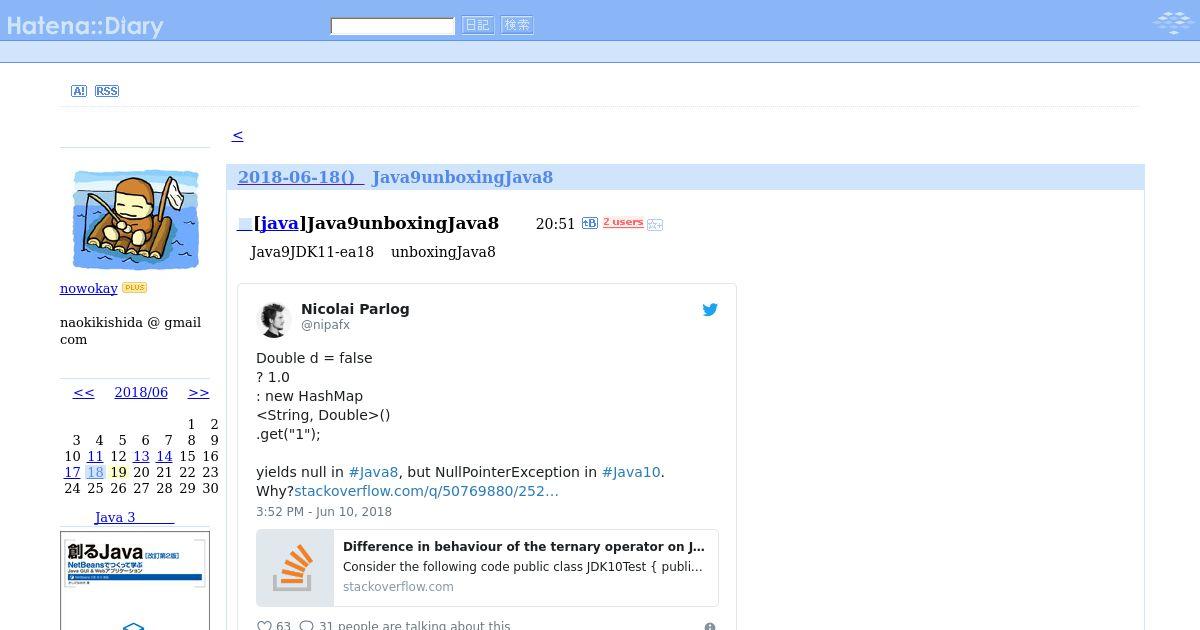Image resolution: width=1200 pixels, height=630 pixels.
Task: Open the '2 users' bookmark count link
Action: 623,222
